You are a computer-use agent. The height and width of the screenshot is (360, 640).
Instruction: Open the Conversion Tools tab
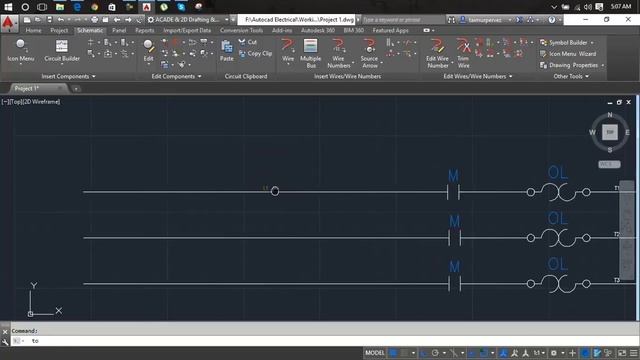point(241,31)
